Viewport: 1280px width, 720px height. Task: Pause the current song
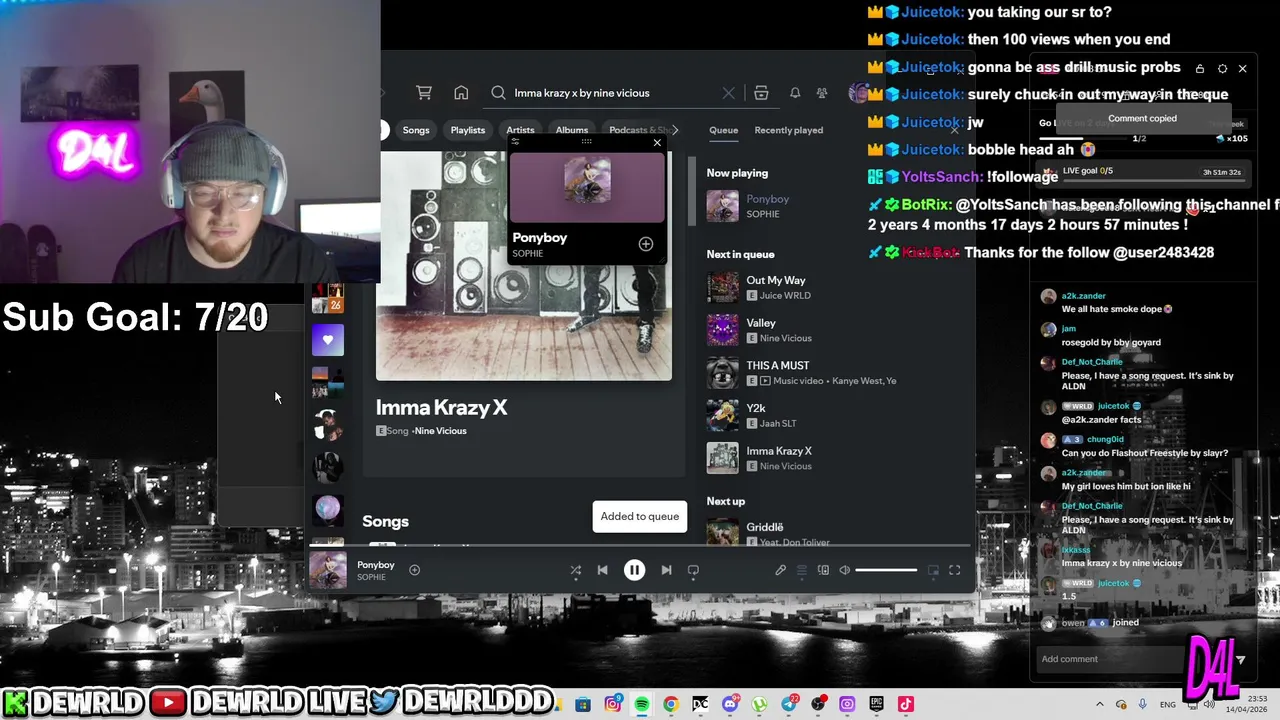634,570
